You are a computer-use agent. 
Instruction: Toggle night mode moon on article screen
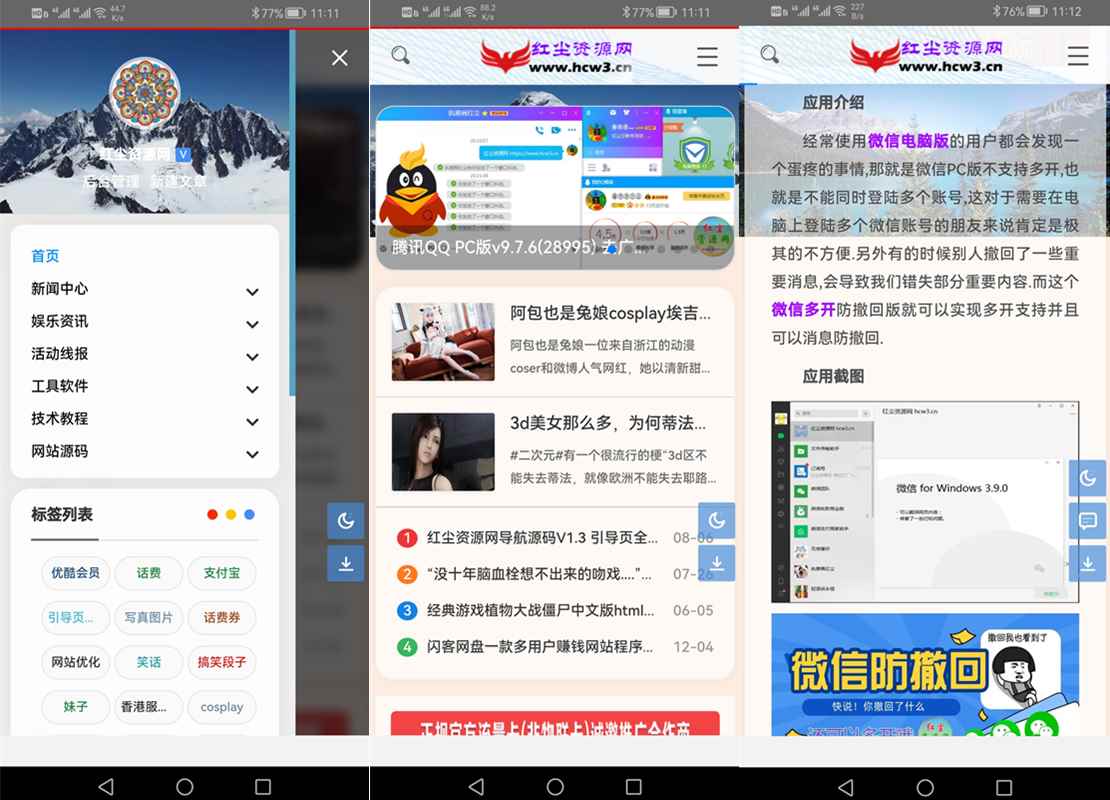pyautogui.click(x=1087, y=479)
